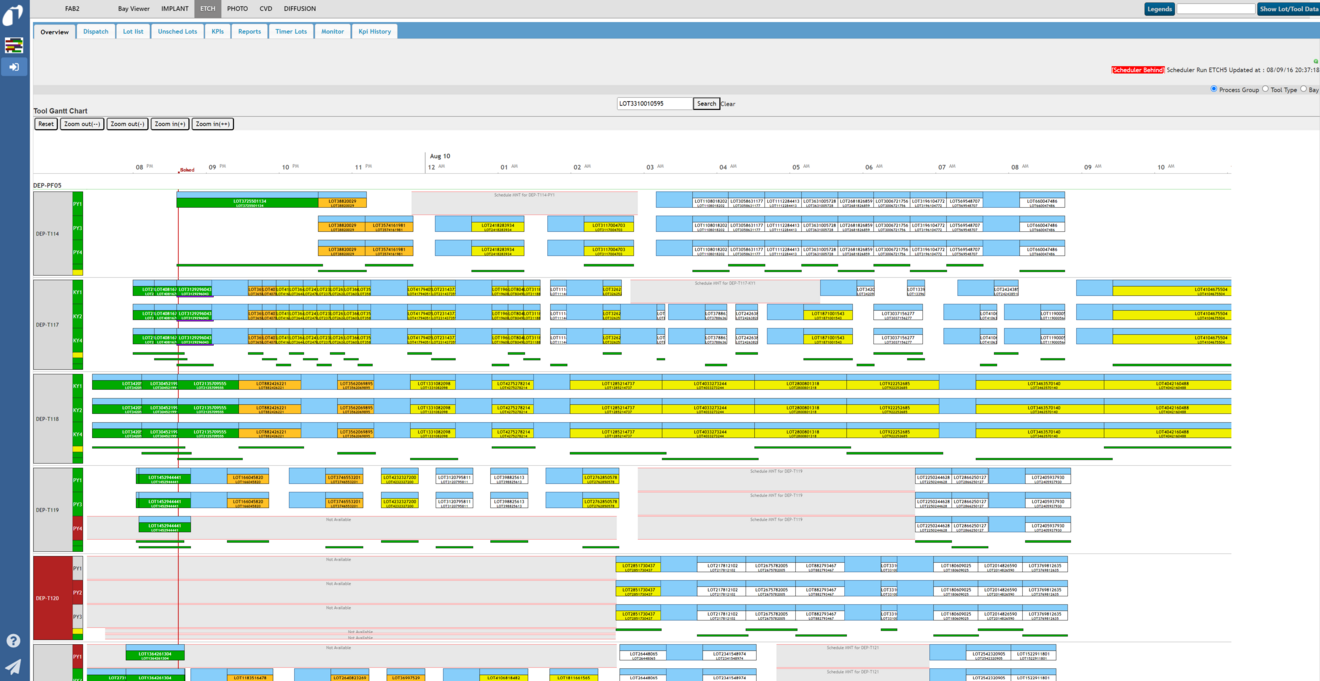This screenshot has height=681, width=1320.
Task: Open the Dispatch tab
Action: [95, 31]
